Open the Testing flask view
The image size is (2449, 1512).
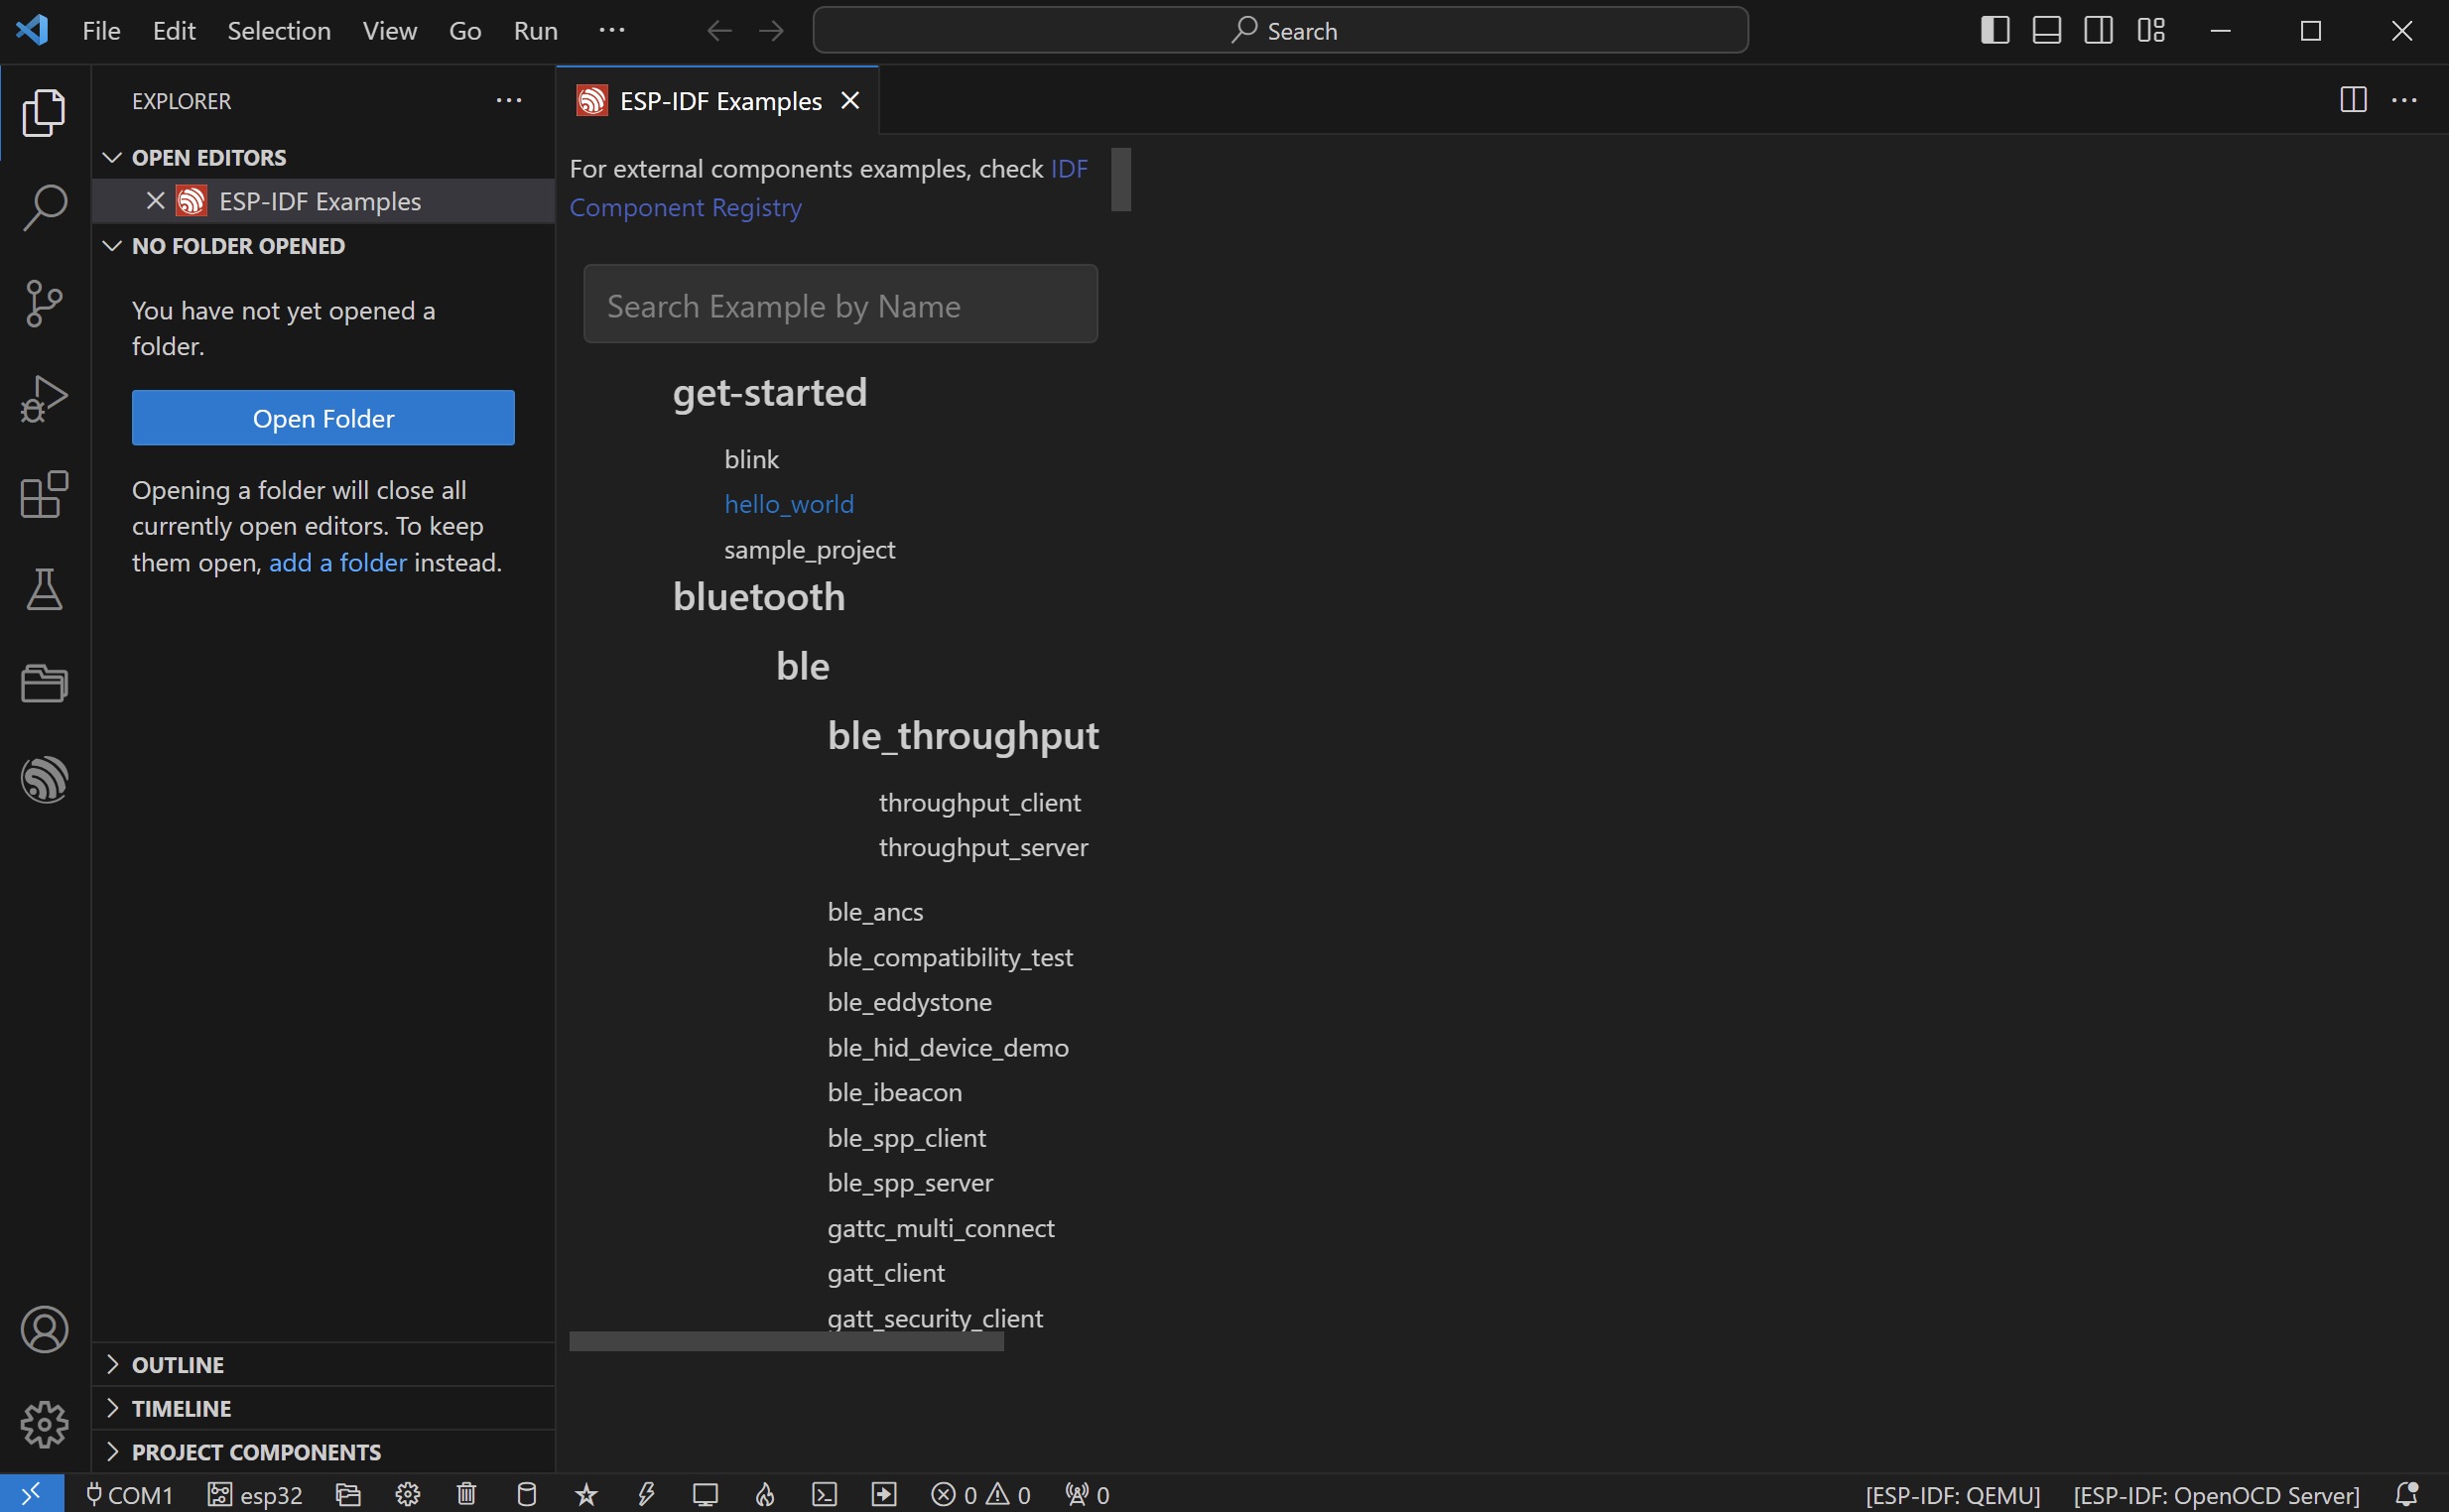click(44, 589)
